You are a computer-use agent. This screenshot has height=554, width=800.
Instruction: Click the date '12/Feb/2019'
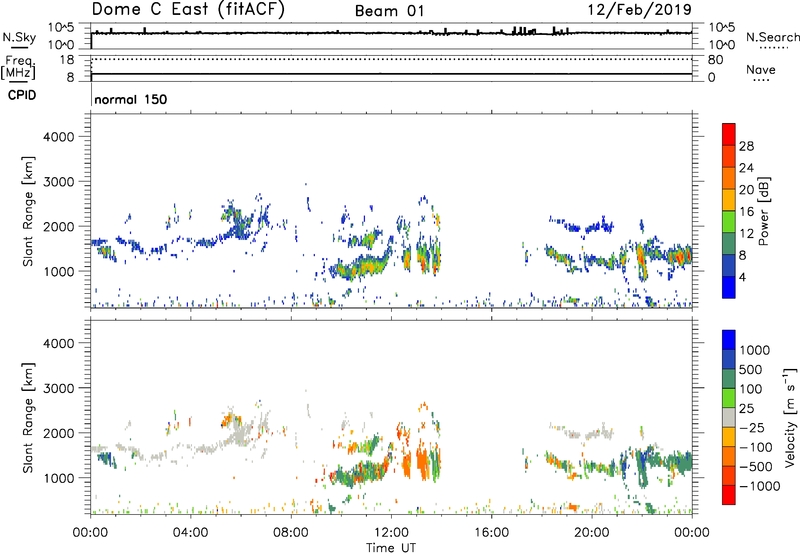tap(639, 10)
